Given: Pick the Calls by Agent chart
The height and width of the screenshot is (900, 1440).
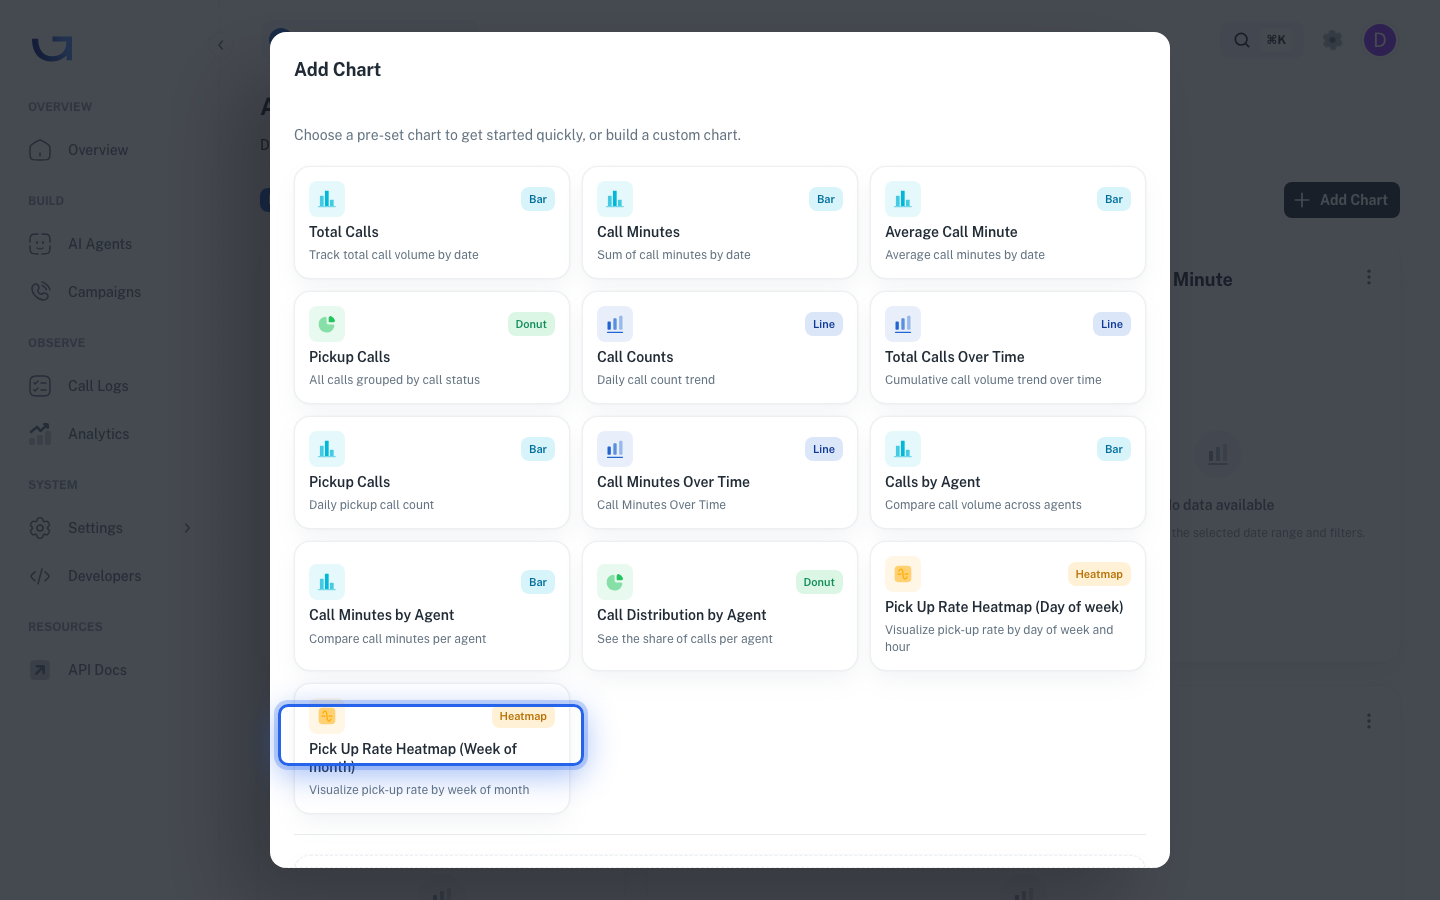Looking at the screenshot, I should (1008, 472).
